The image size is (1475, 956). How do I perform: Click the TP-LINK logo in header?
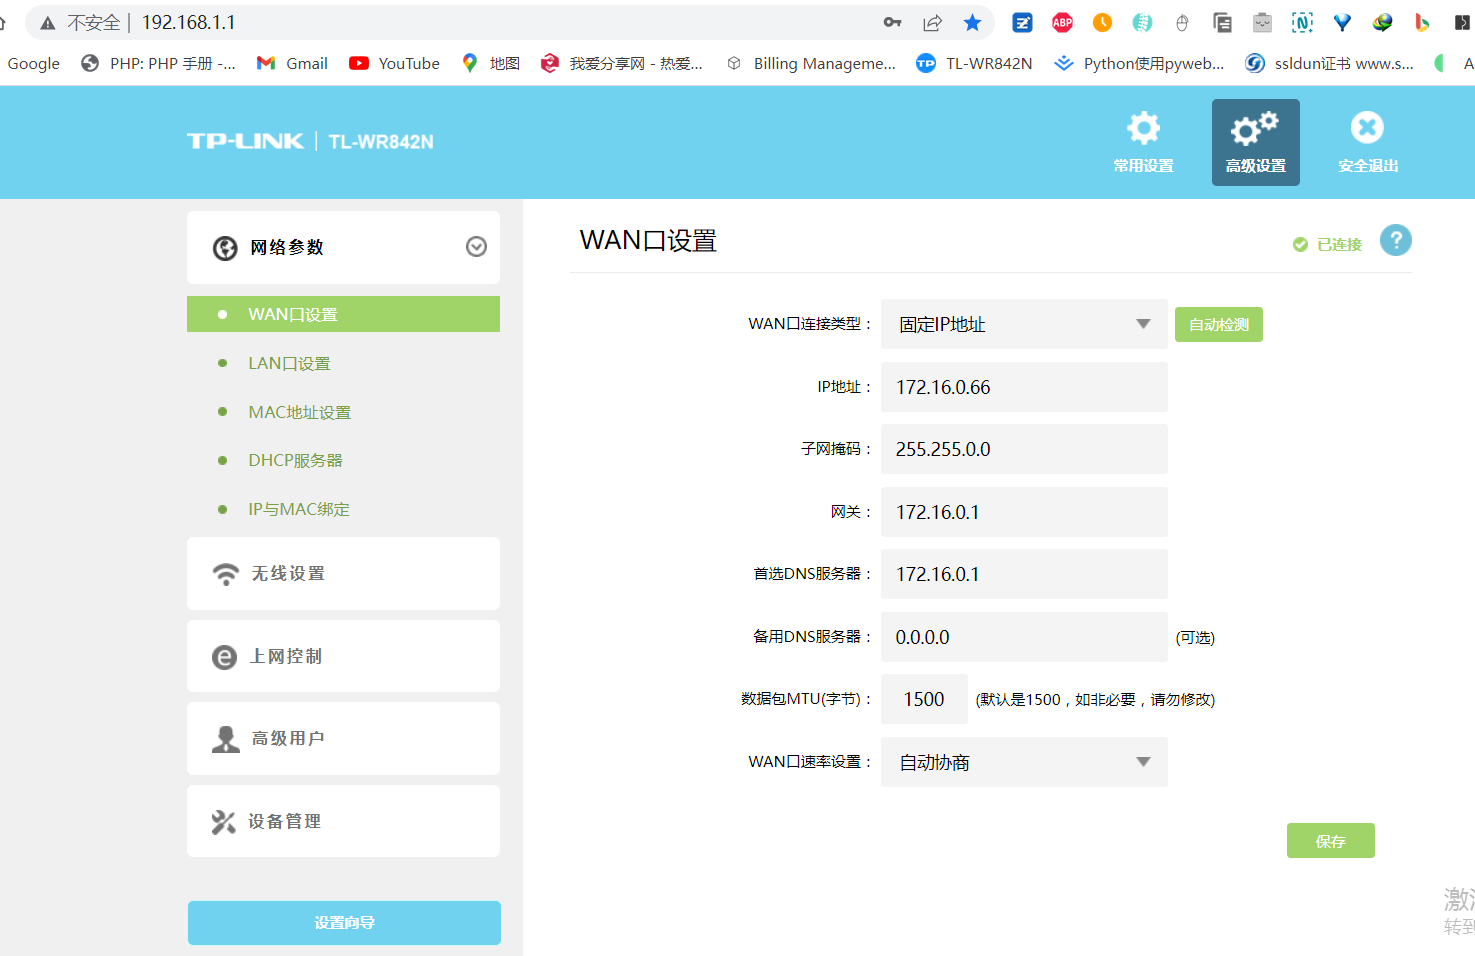[245, 141]
